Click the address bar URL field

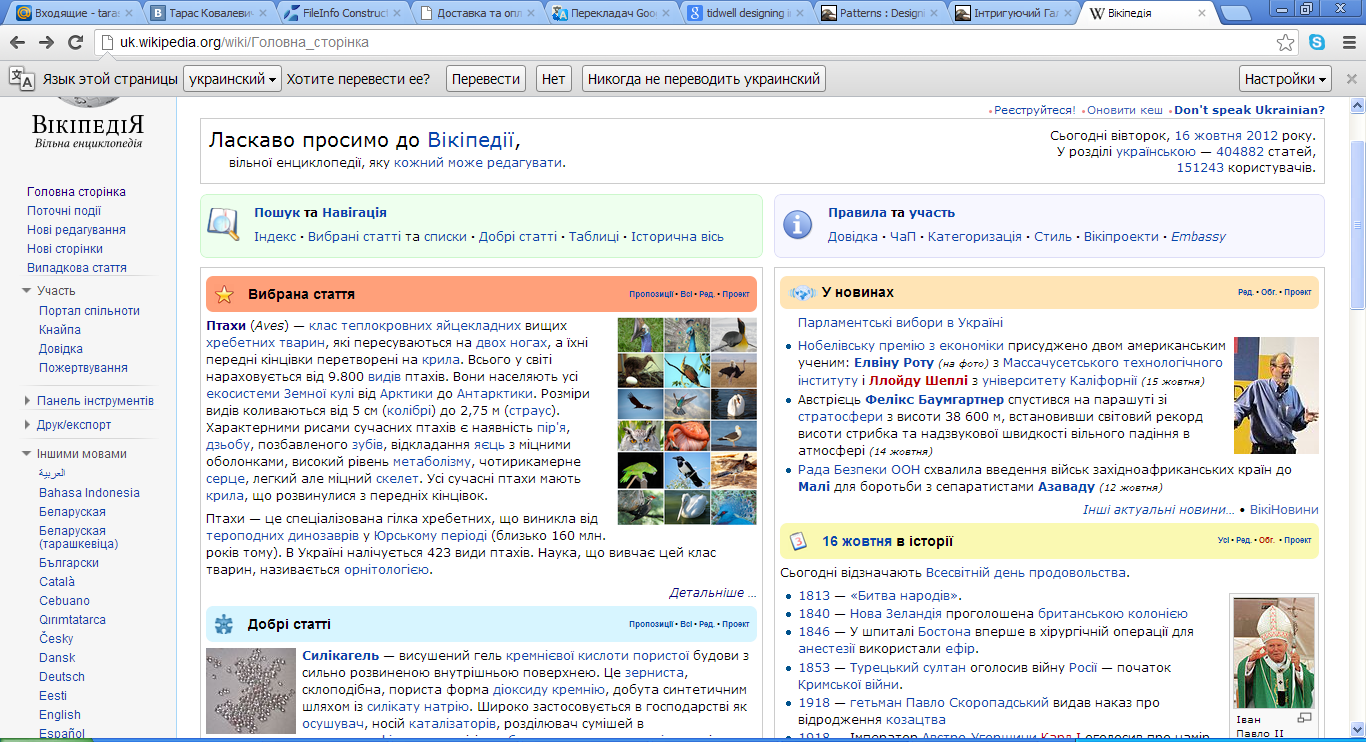[685, 42]
